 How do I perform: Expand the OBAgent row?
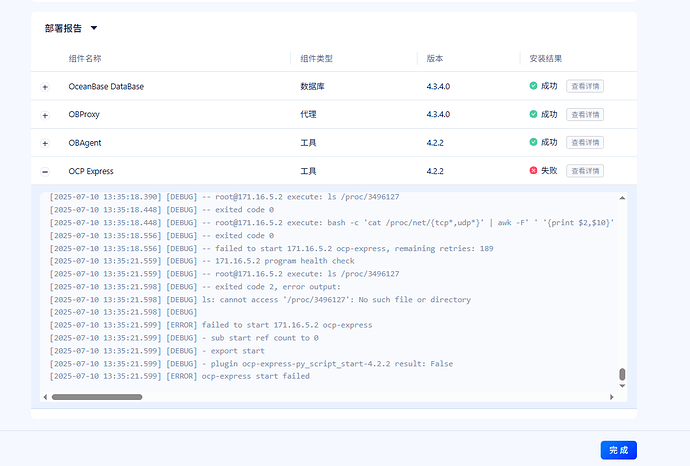(45, 143)
